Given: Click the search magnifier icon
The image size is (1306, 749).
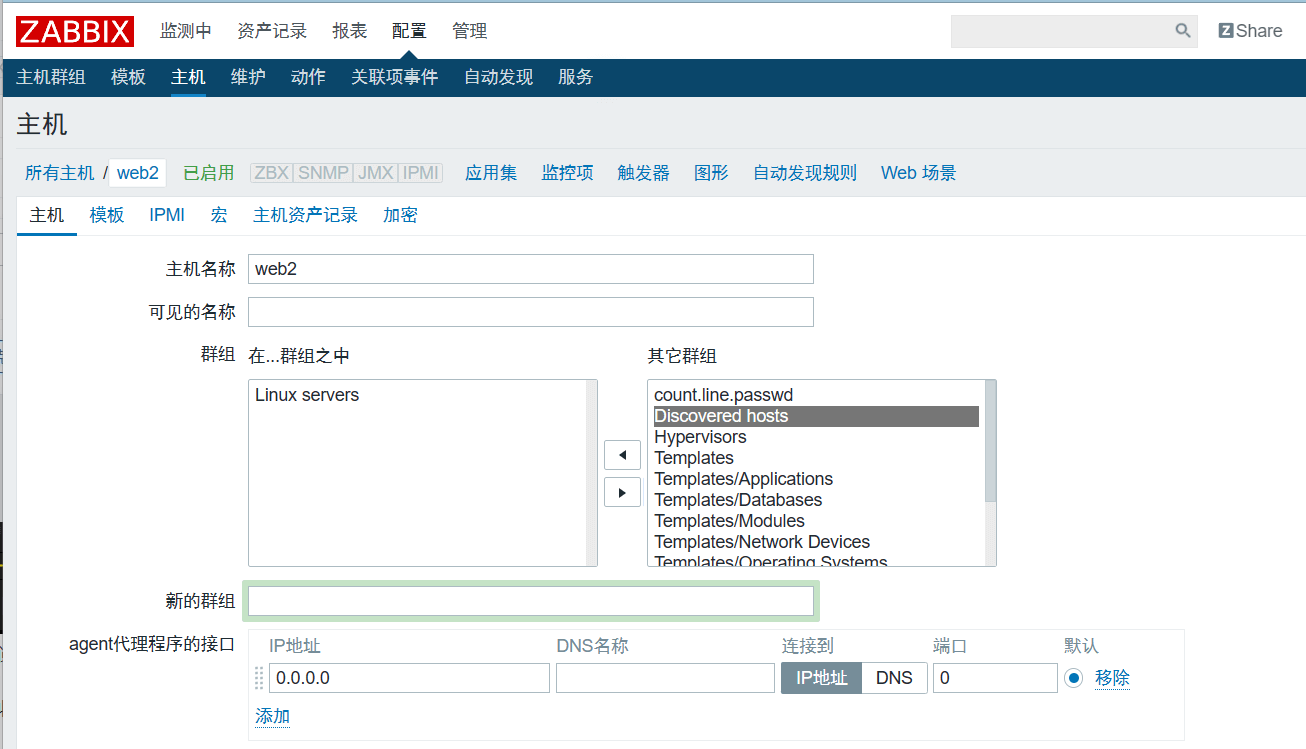Looking at the screenshot, I should (1183, 31).
